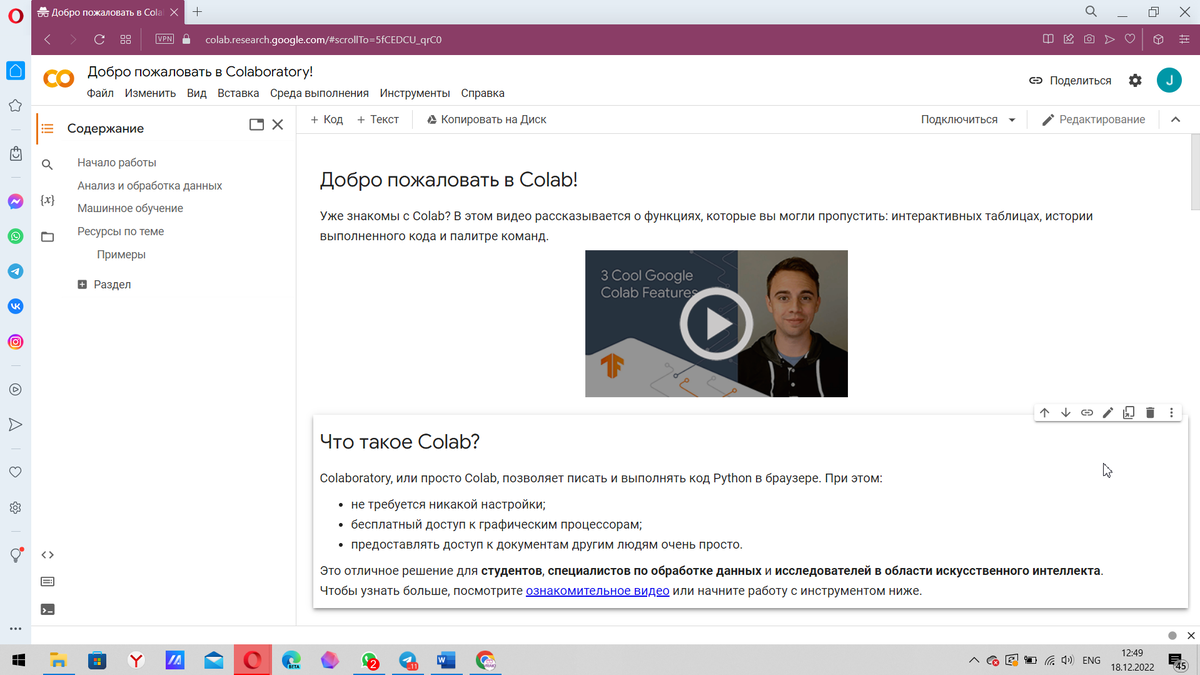Image resolution: width=1200 pixels, height=675 pixels.
Task: Close the Содержание panel
Action: 278,125
